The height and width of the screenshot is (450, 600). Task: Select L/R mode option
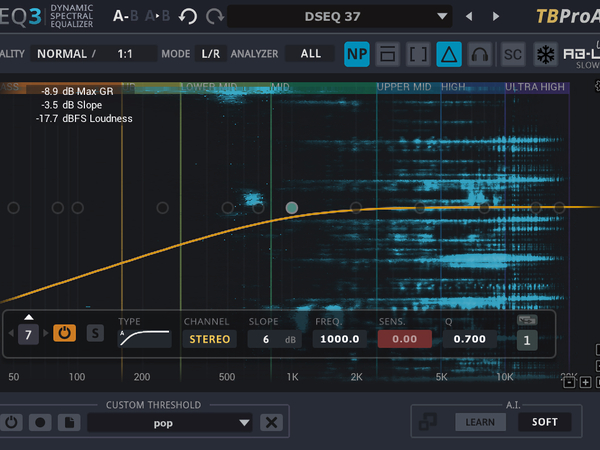(x=211, y=54)
